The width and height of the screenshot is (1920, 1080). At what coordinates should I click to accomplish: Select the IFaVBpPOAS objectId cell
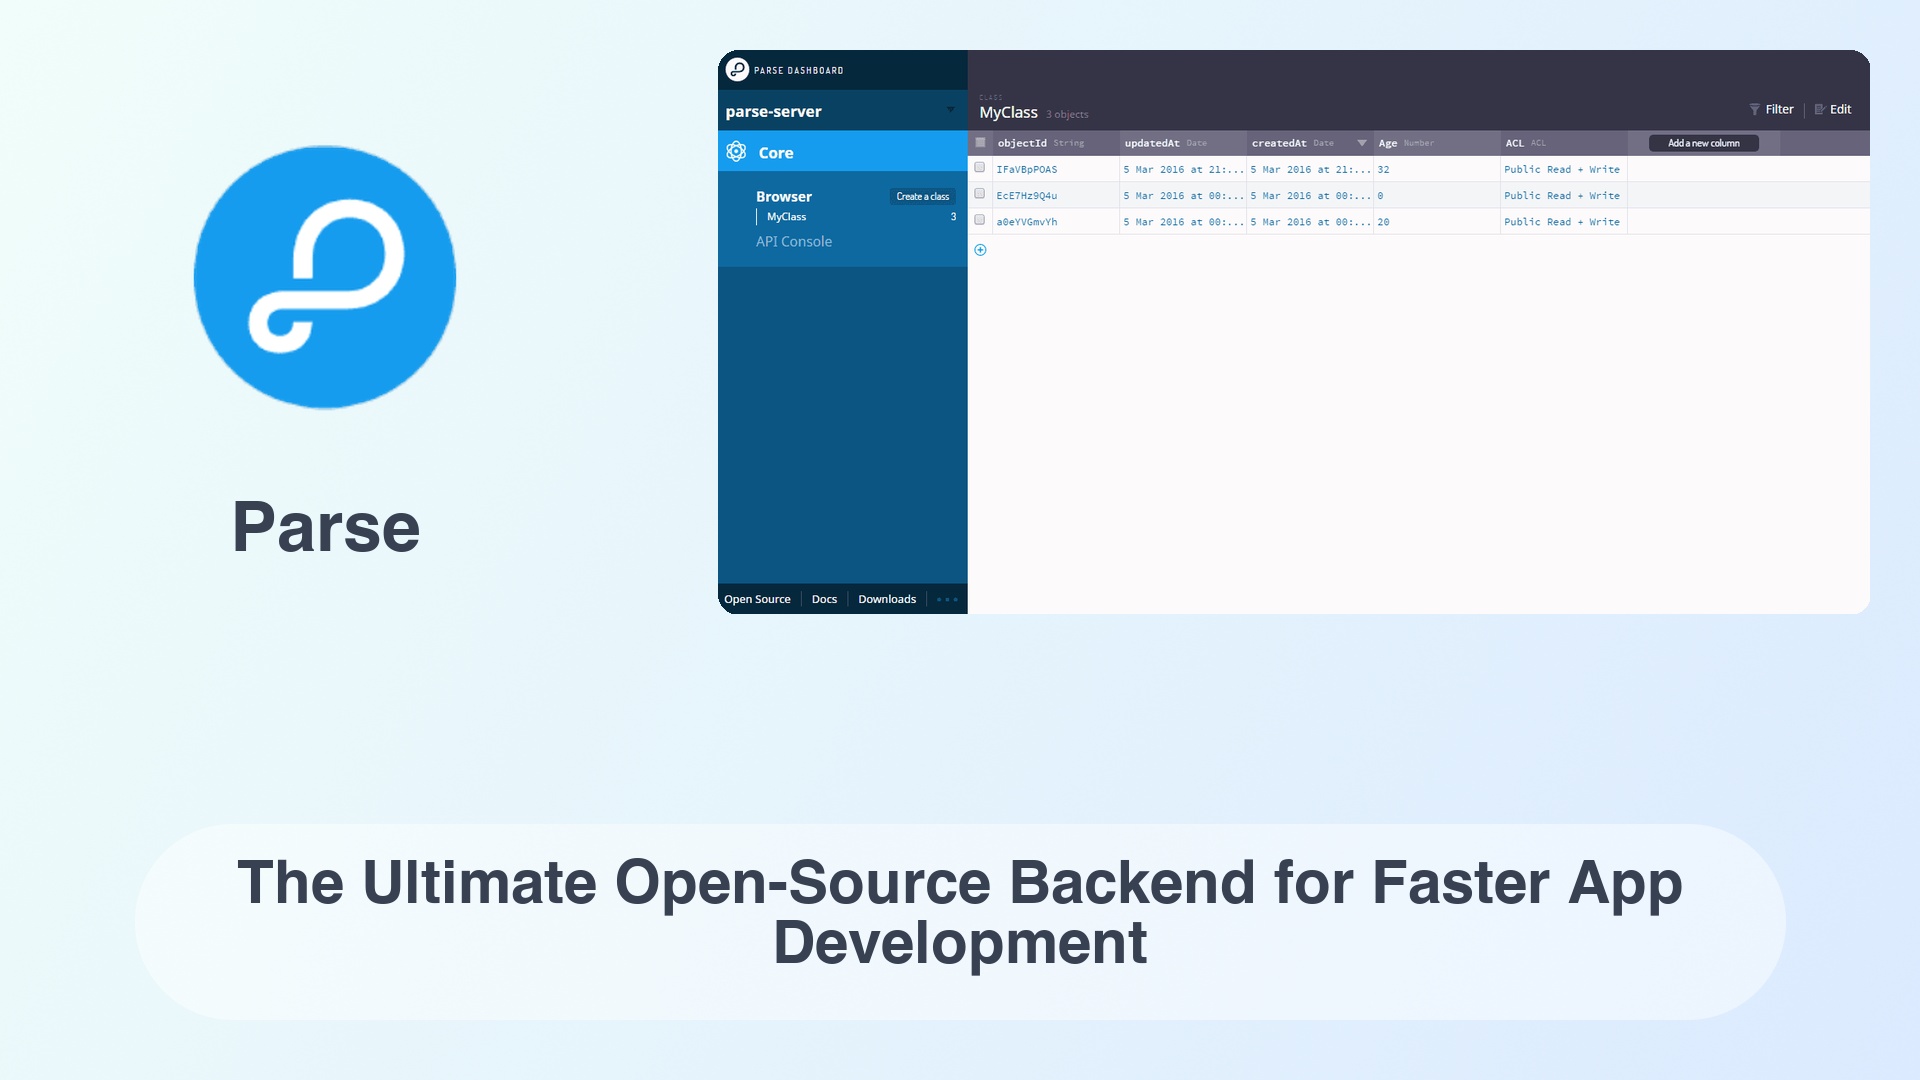(1055, 169)
